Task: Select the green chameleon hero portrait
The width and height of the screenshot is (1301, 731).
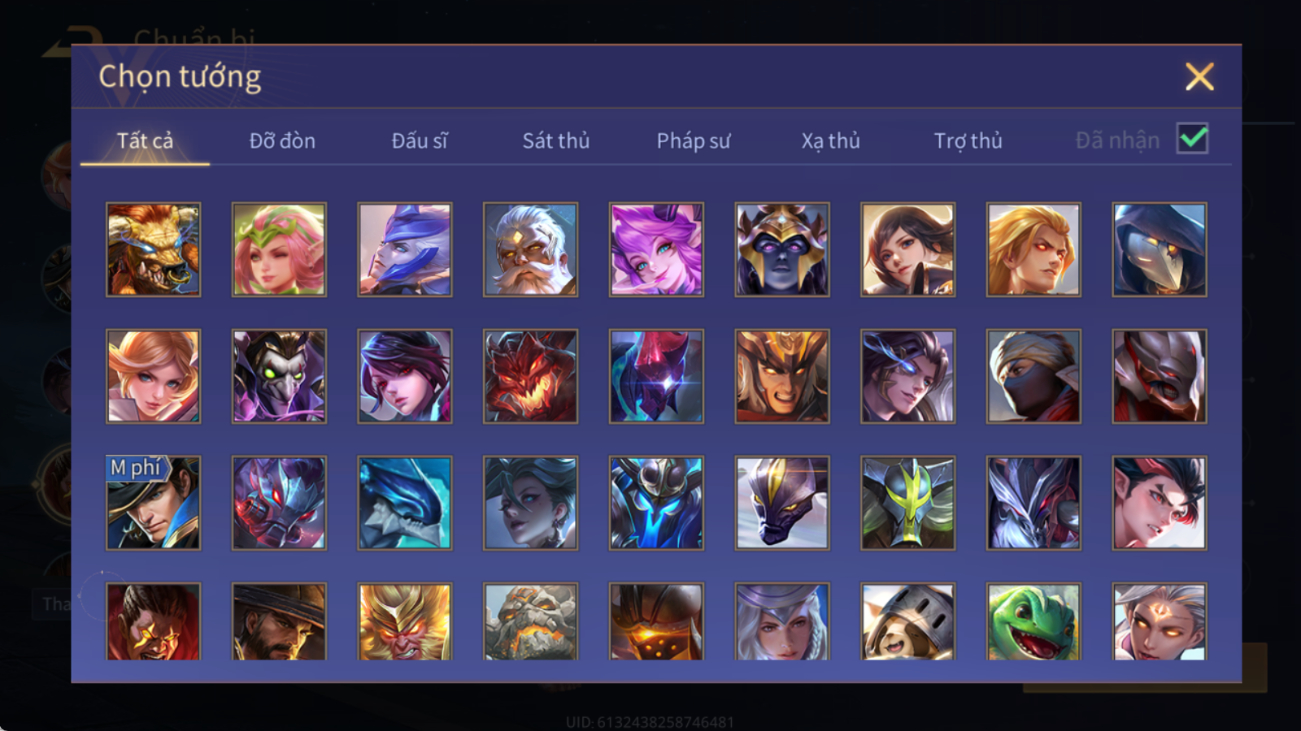Action: (1034, 621)
